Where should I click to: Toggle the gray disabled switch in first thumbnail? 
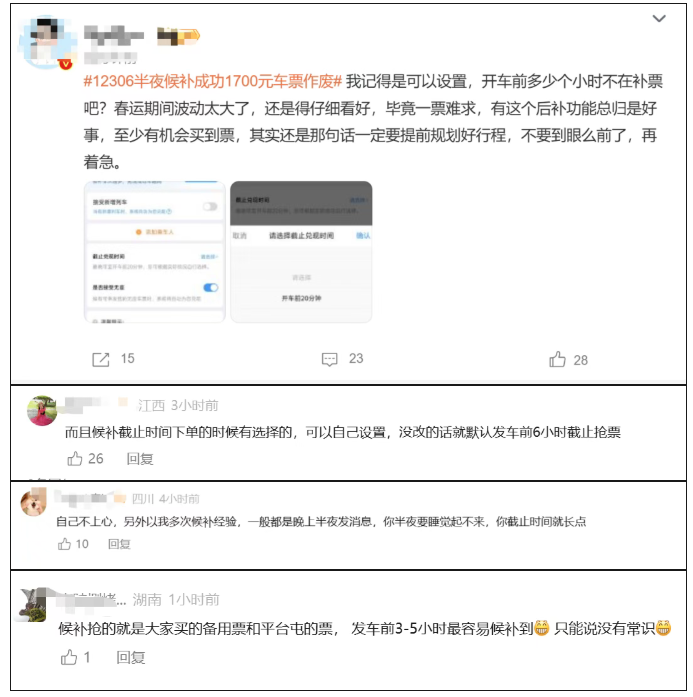click(210, 206)
